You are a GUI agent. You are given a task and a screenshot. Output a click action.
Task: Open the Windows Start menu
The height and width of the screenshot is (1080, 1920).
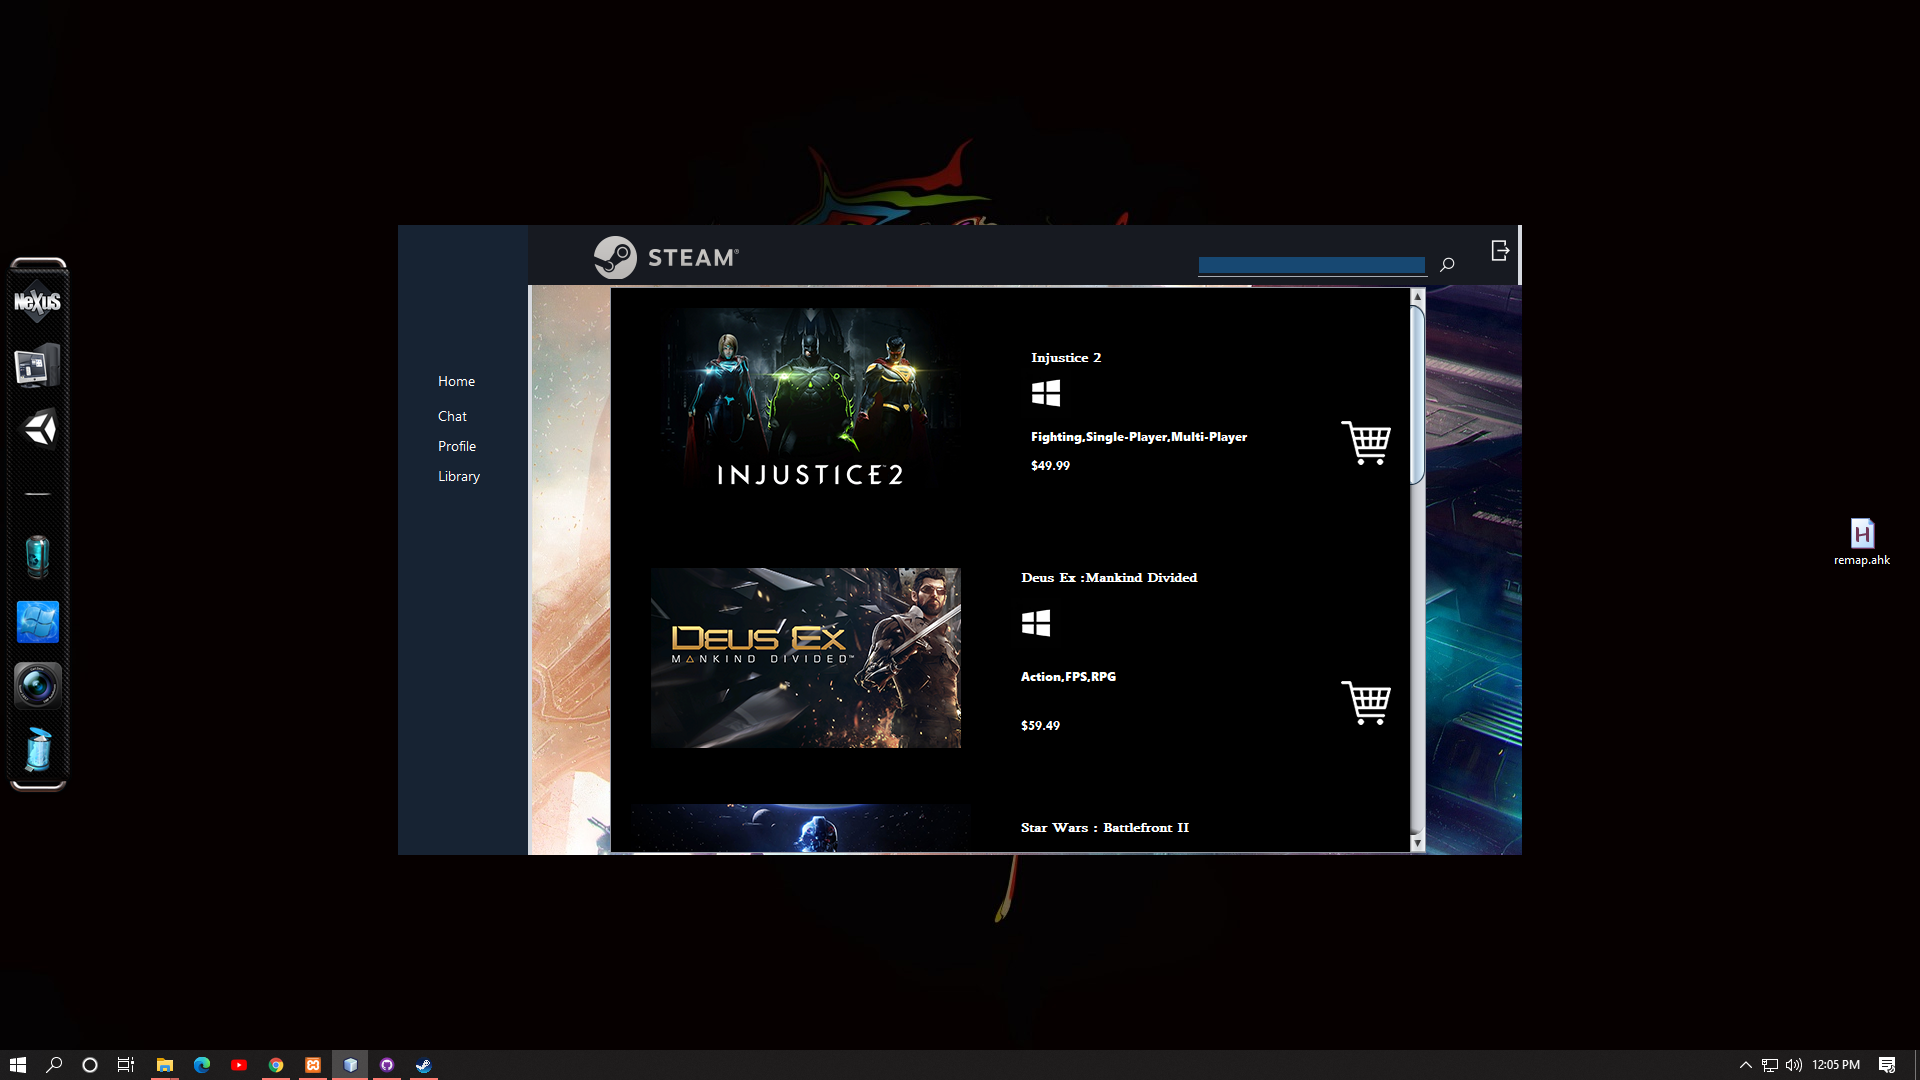click(x=18, y=1065)
